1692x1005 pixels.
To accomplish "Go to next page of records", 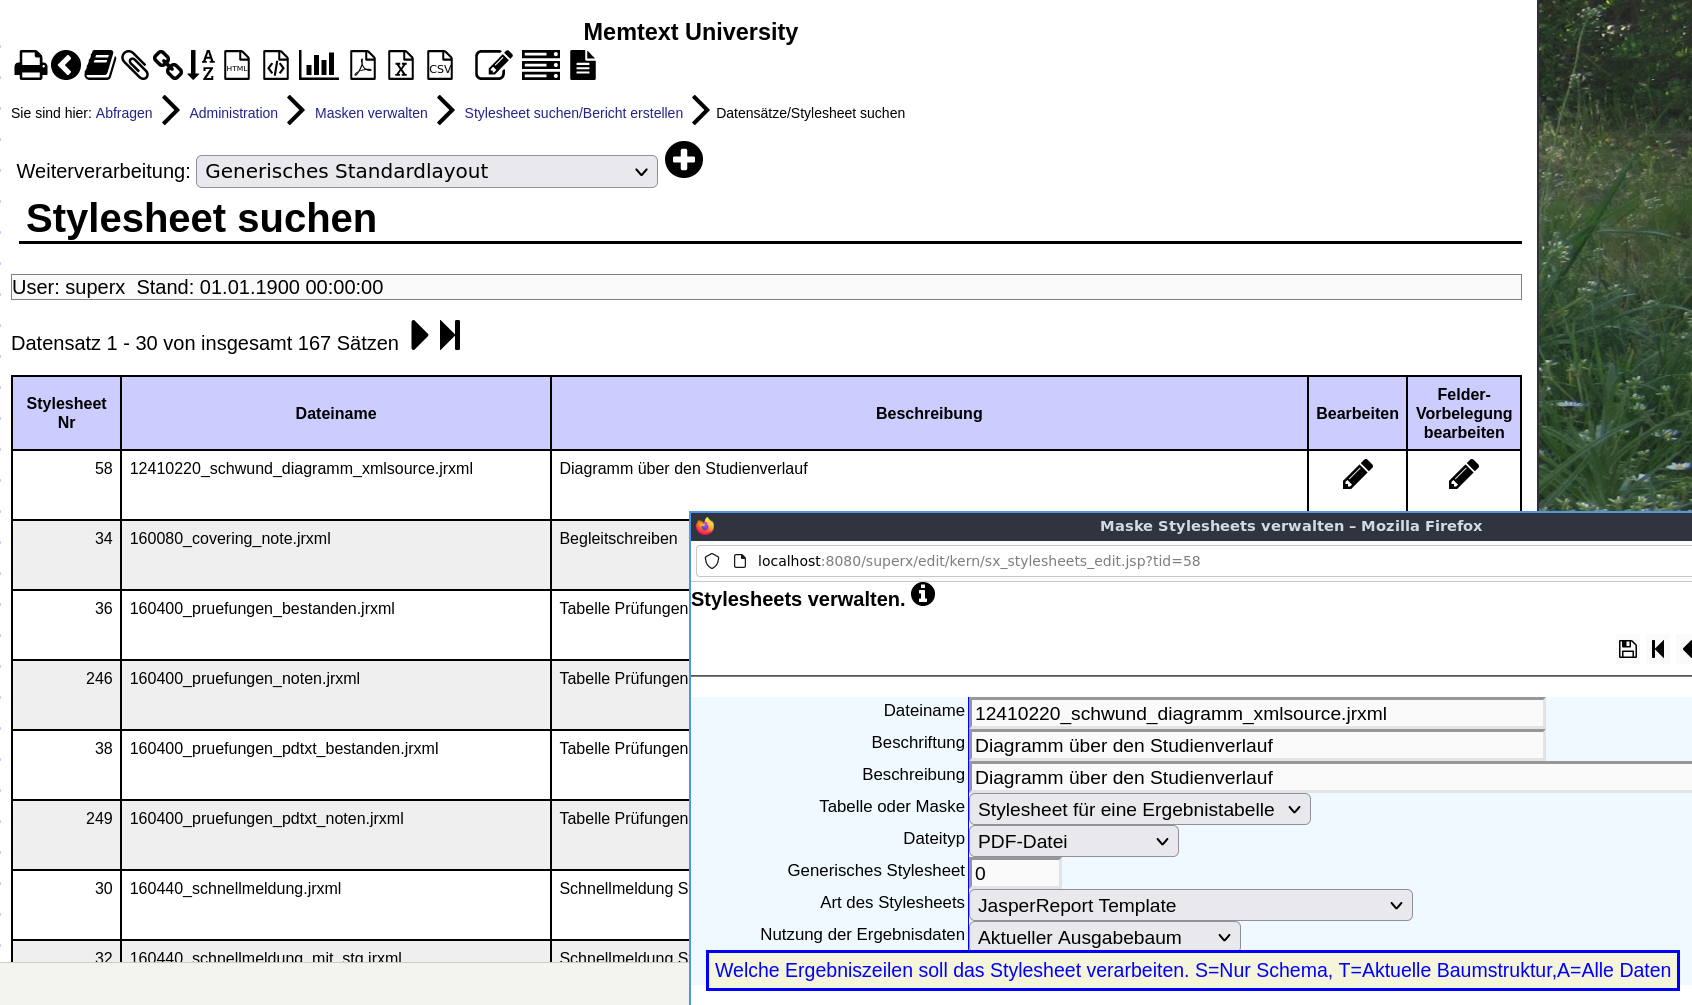I will (x=420, y=335).
